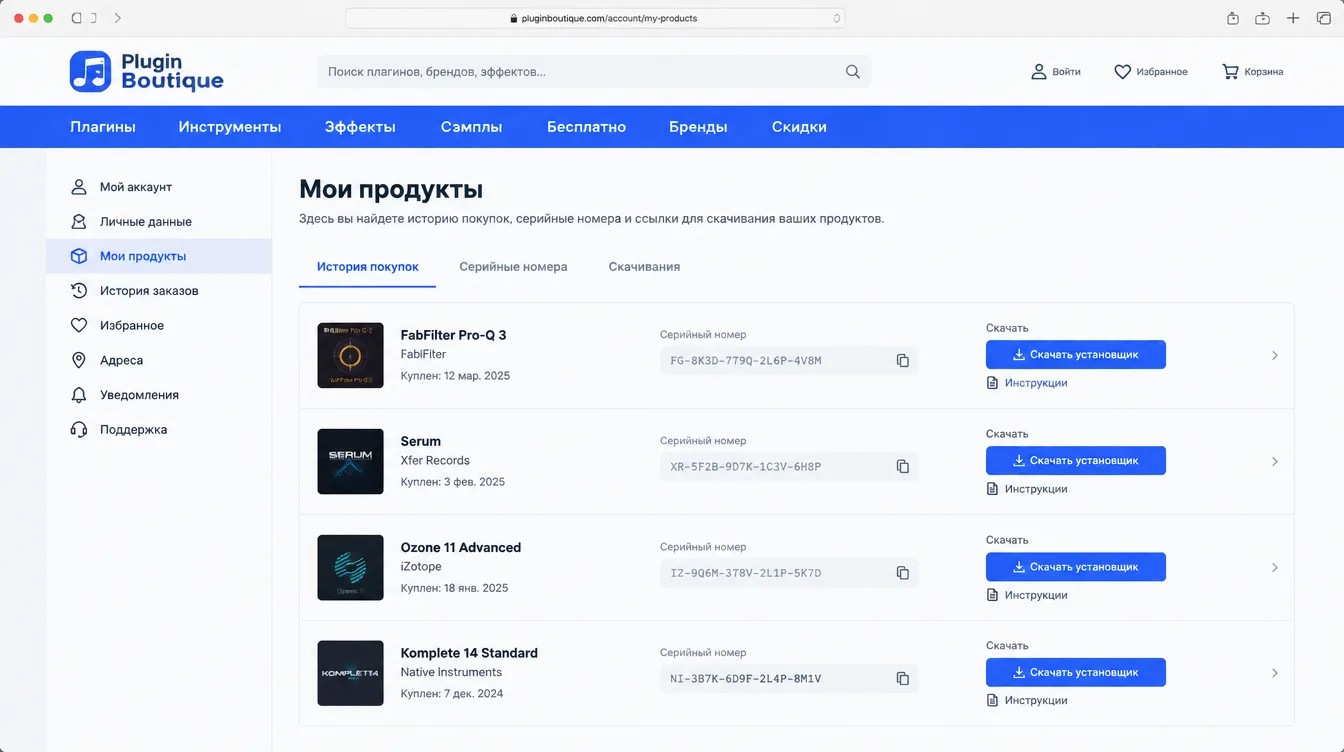Screen dimensions: 1344x752
Task: Open the Скидки navigation menu
Action: 799,127
